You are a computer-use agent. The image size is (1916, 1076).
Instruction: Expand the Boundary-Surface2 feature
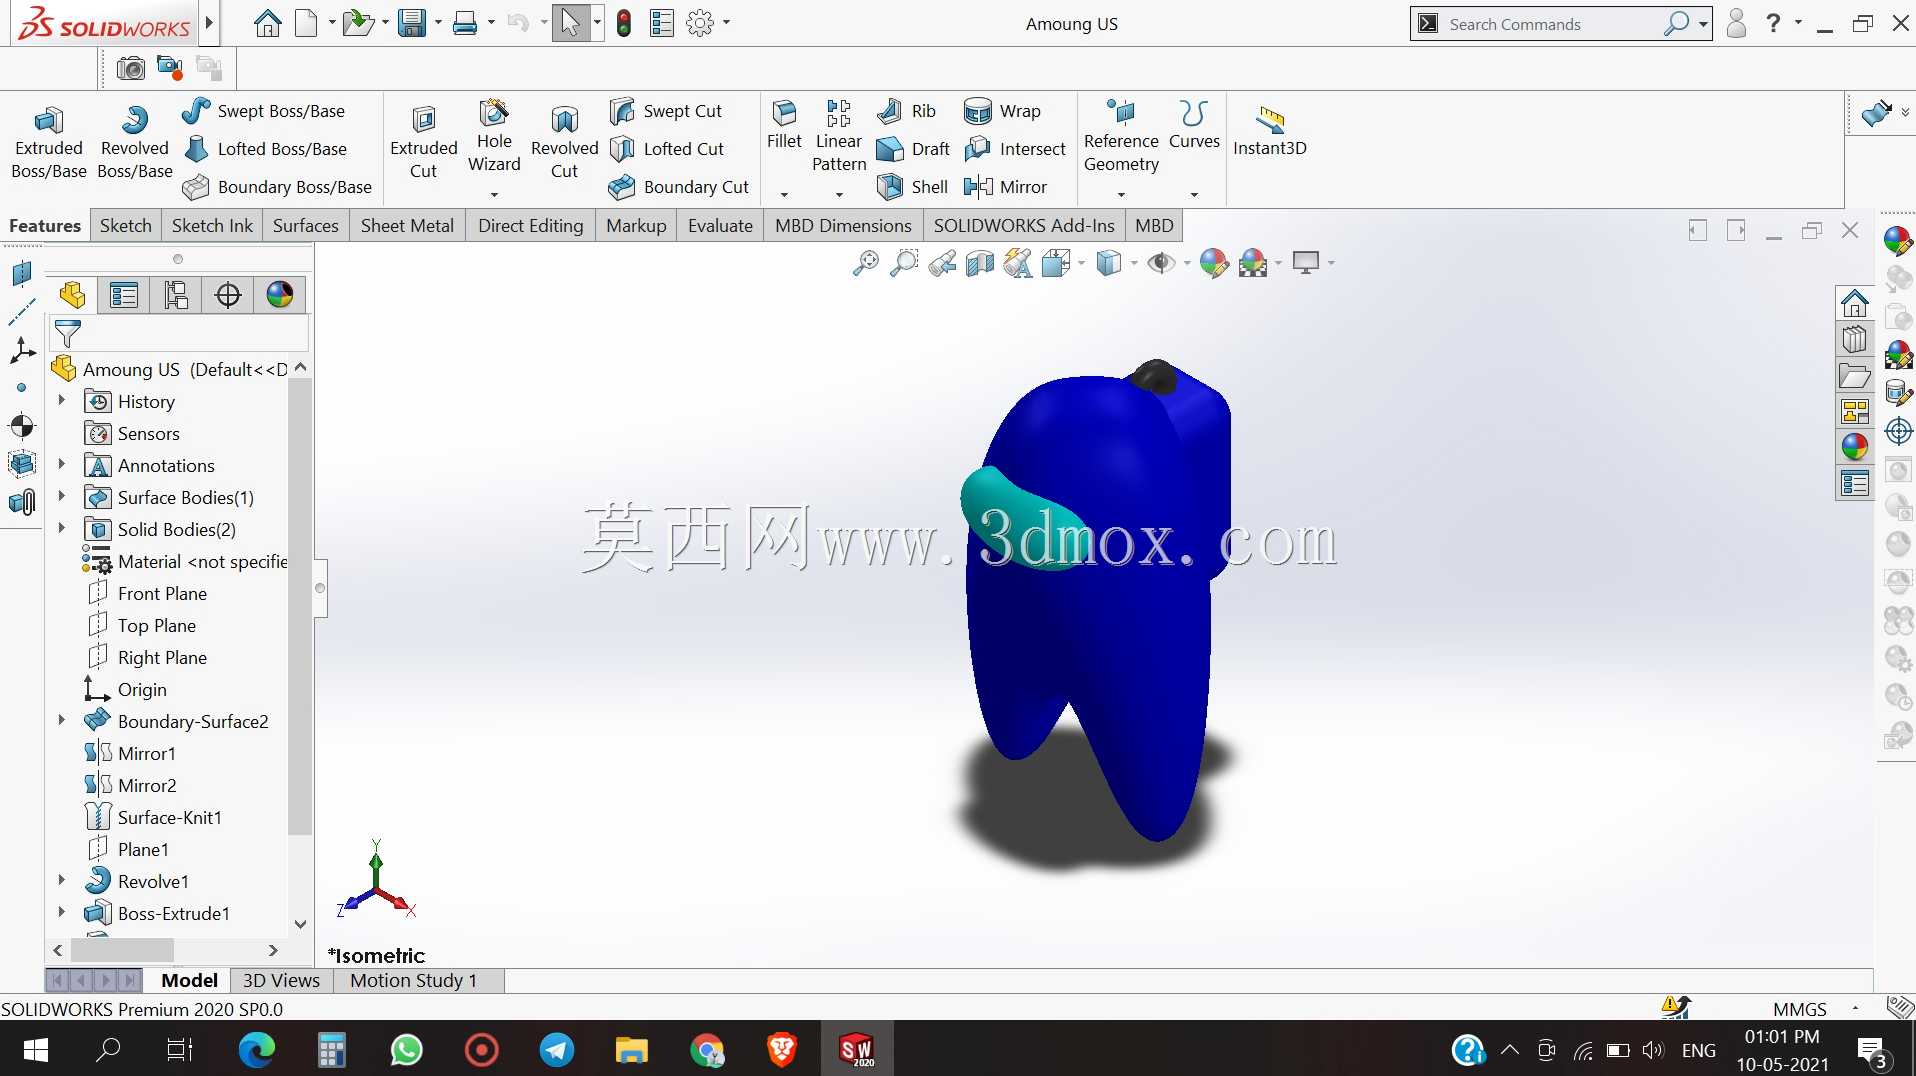(x=61, y=720)
